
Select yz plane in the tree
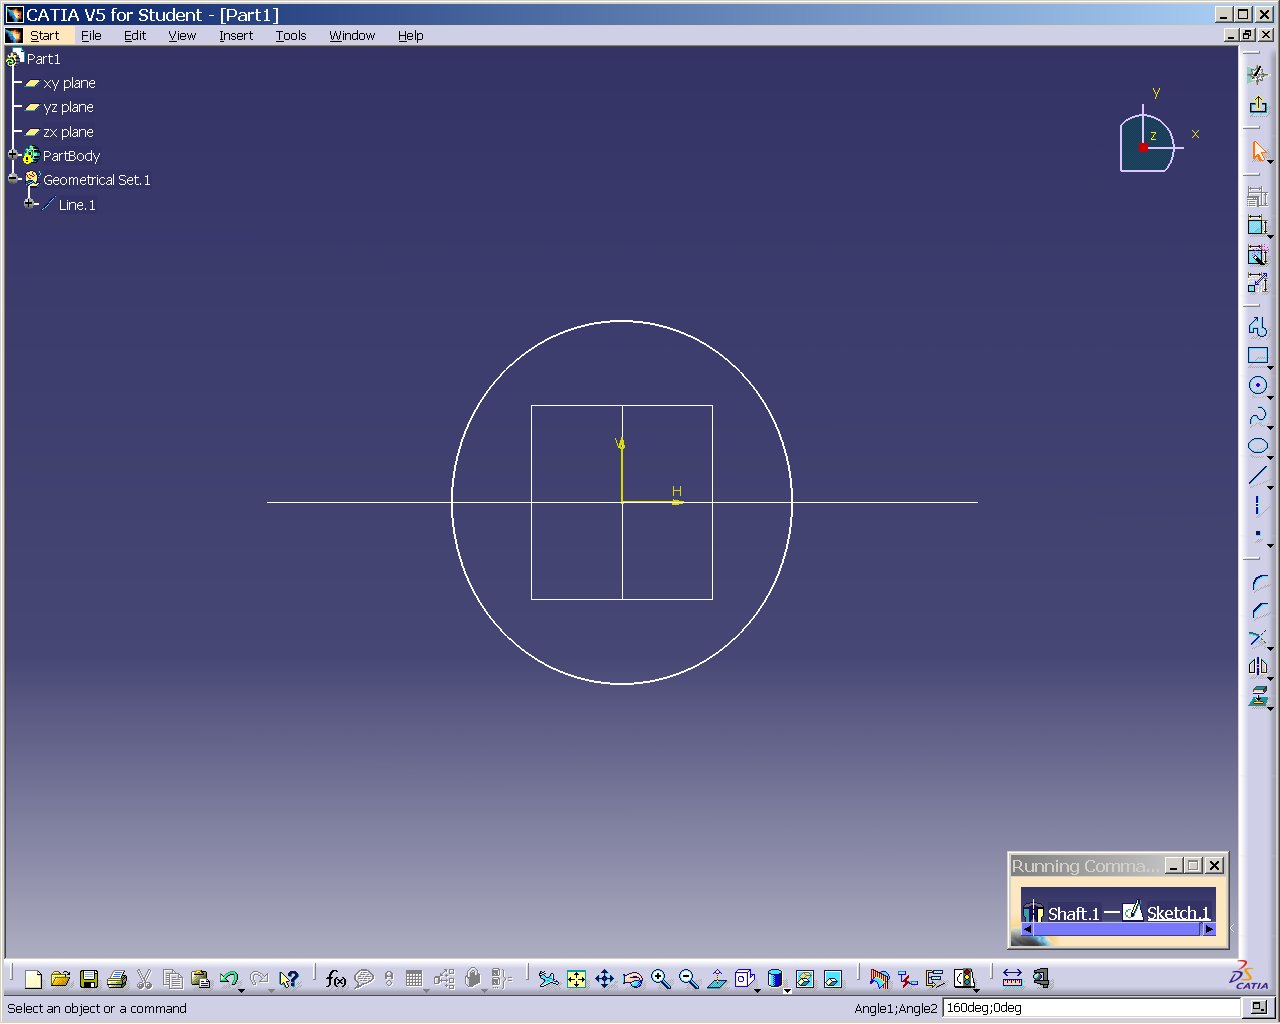tap(68, 107)
